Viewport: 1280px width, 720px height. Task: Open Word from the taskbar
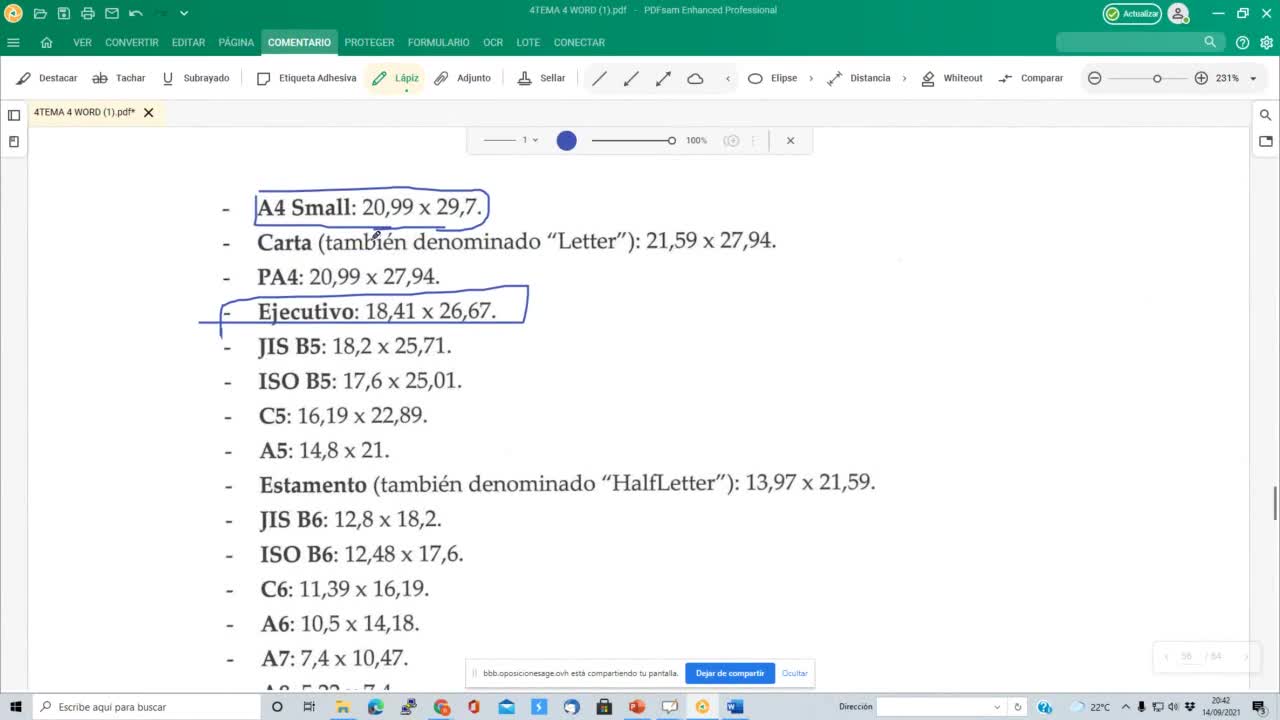coord(735,707)
